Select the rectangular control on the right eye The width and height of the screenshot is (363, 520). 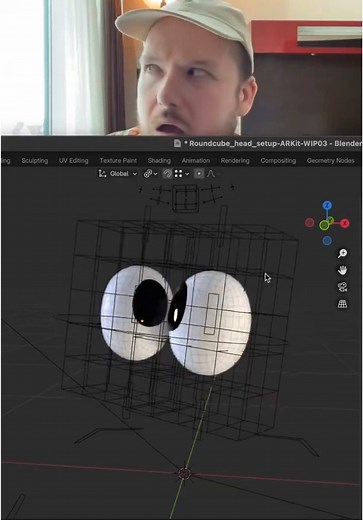(x=211, y=313)
